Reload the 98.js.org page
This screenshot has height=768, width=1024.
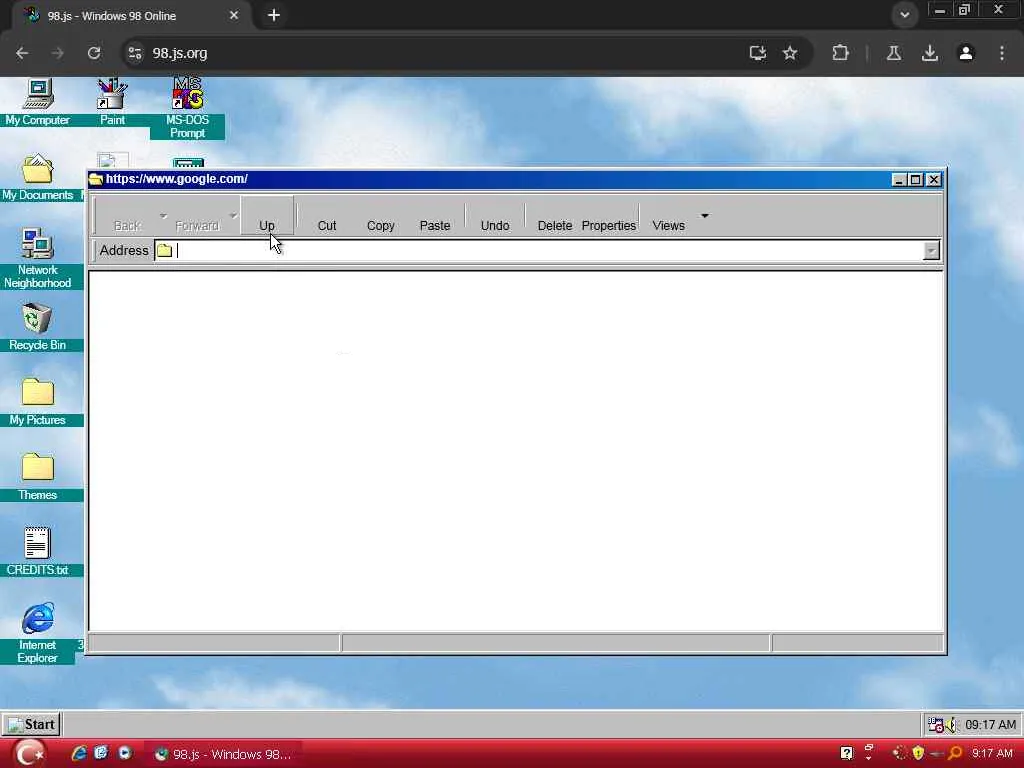(94, 54)
